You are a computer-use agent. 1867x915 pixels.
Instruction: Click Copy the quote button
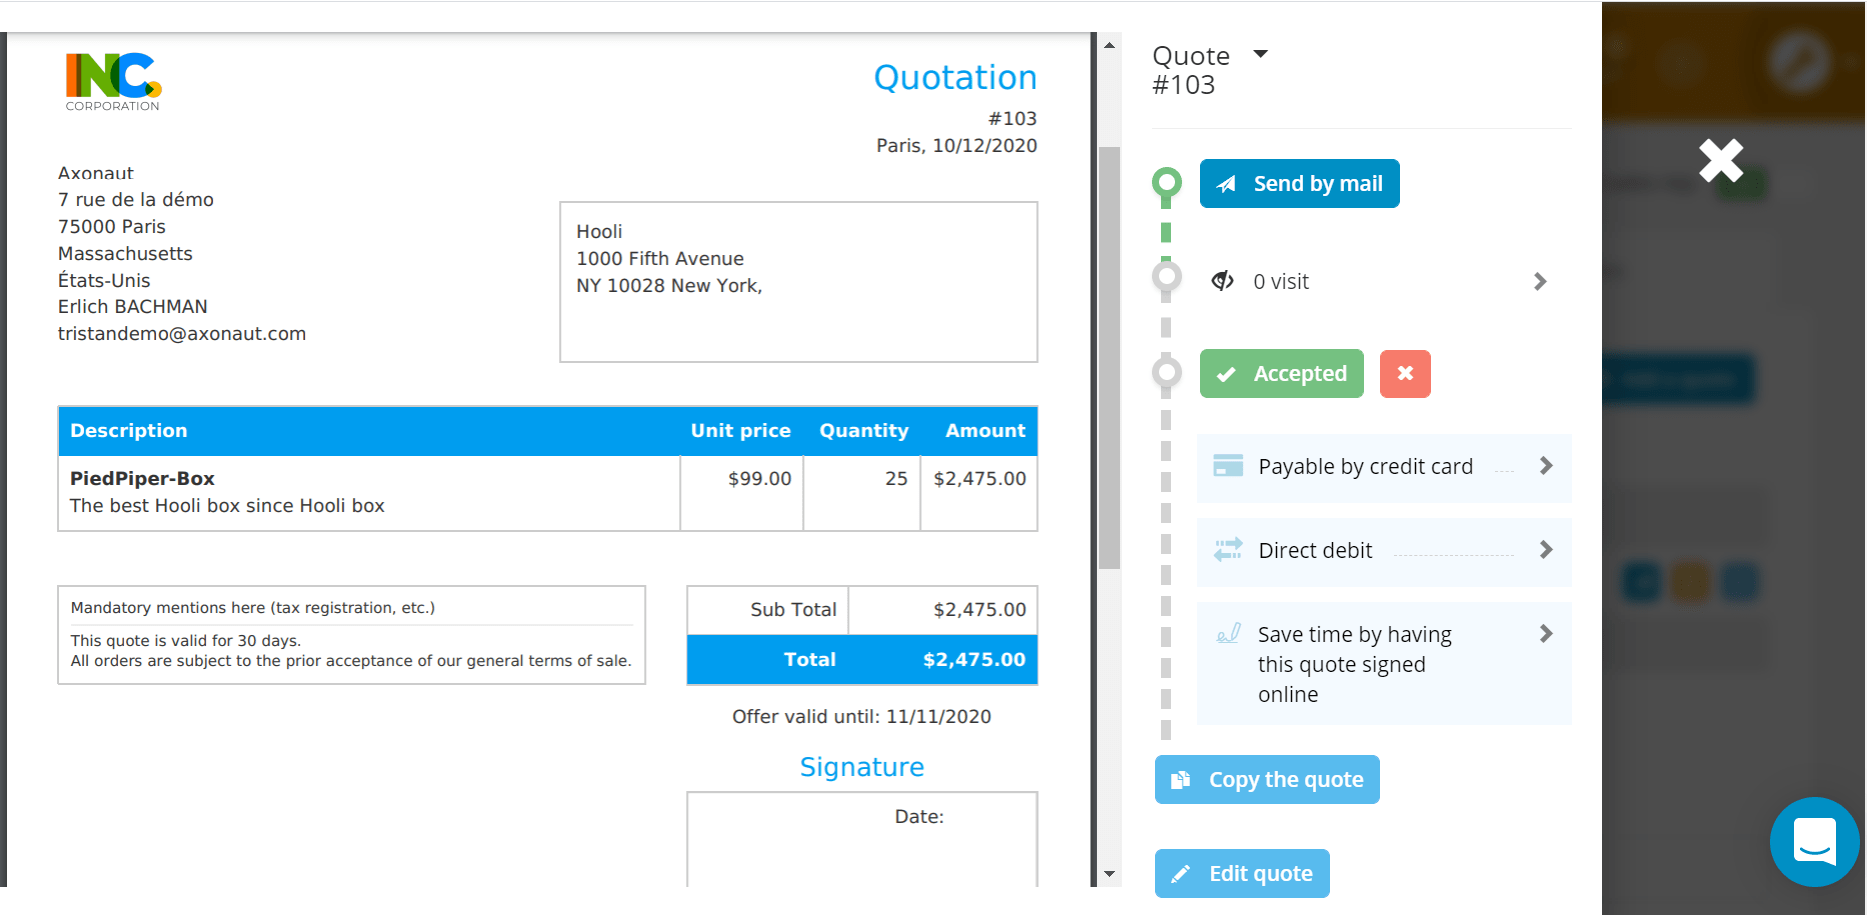1267,780
